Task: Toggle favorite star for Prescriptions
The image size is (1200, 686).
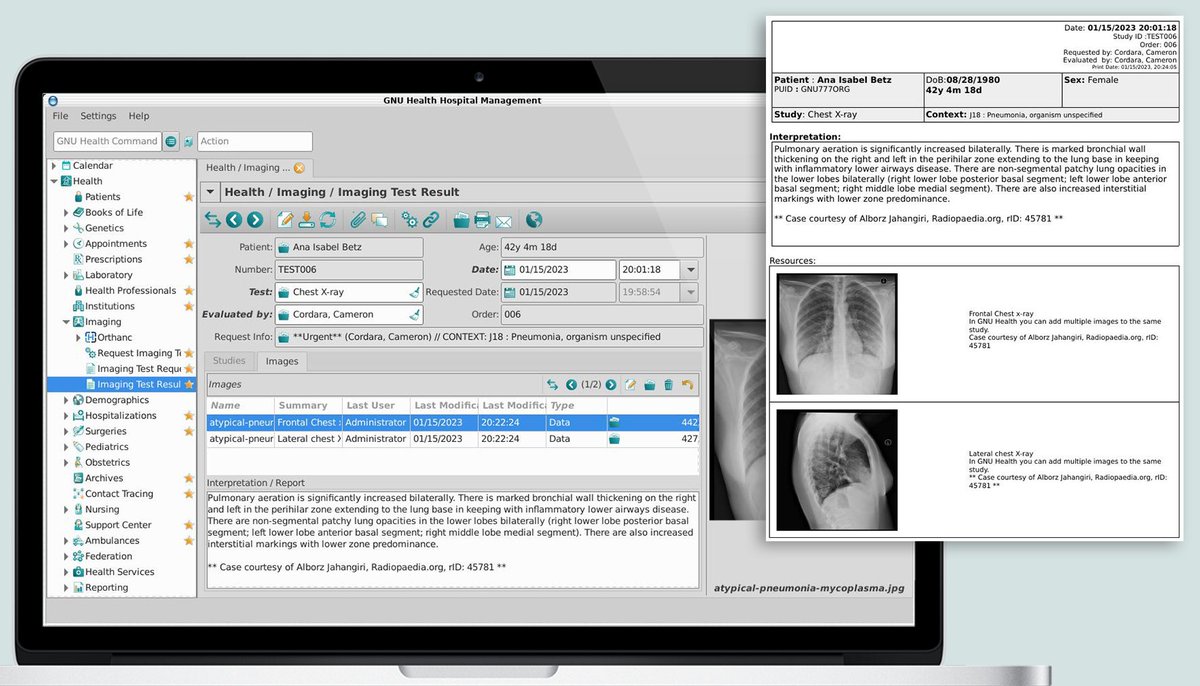Action: coord(189,259)
